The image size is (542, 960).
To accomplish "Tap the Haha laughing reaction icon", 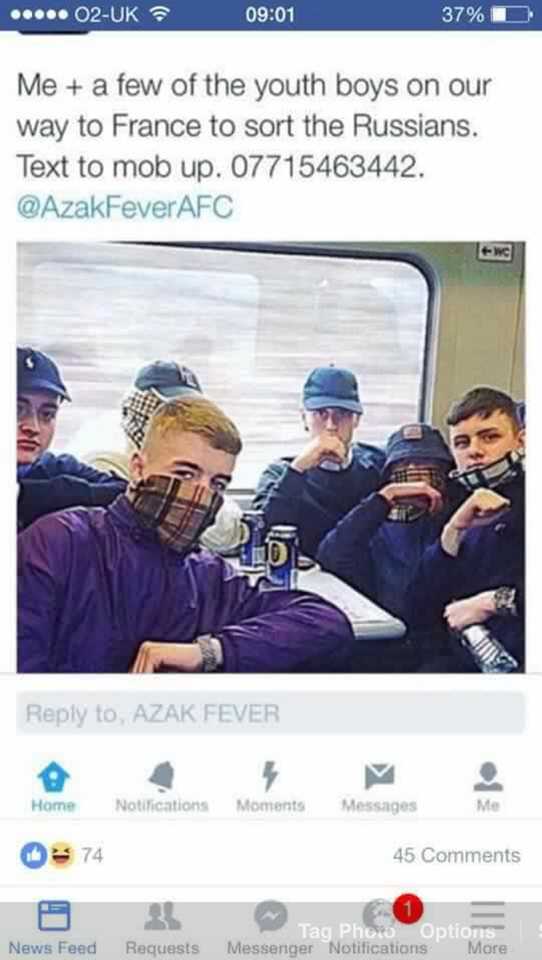I will (61, 855).
